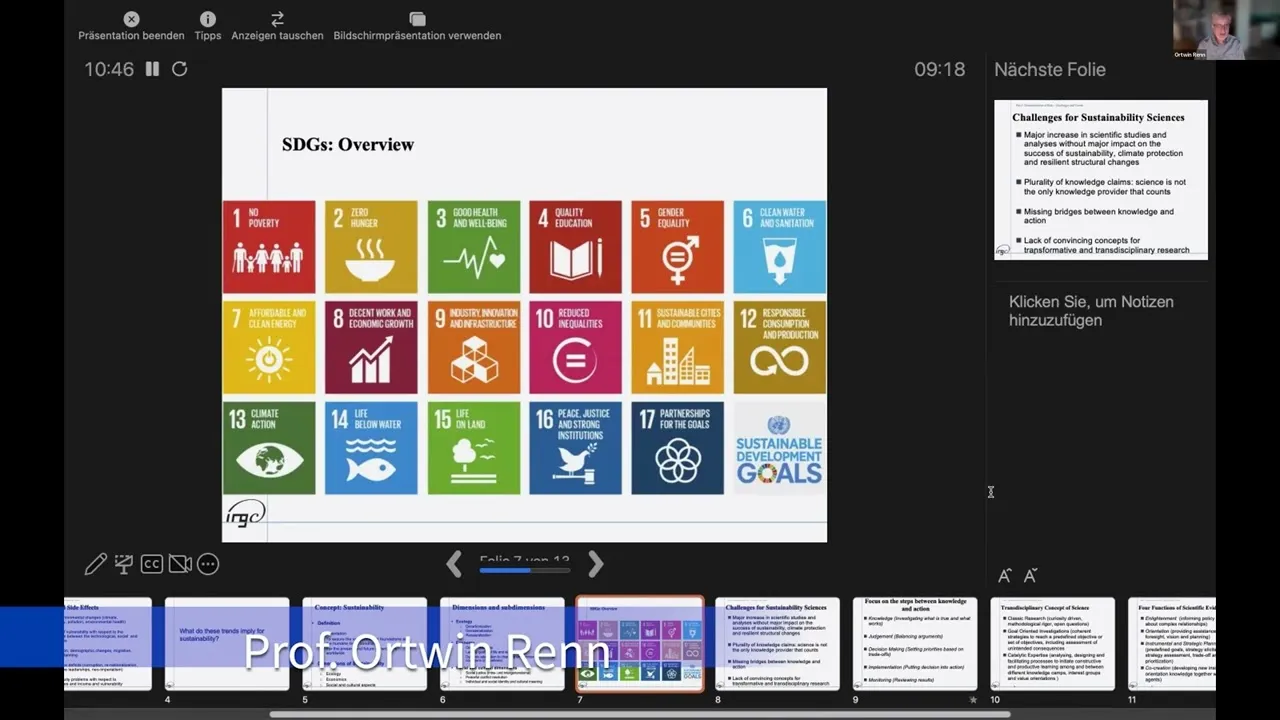Click SDG 17 Partnerships tile

(x=678, y=448)
